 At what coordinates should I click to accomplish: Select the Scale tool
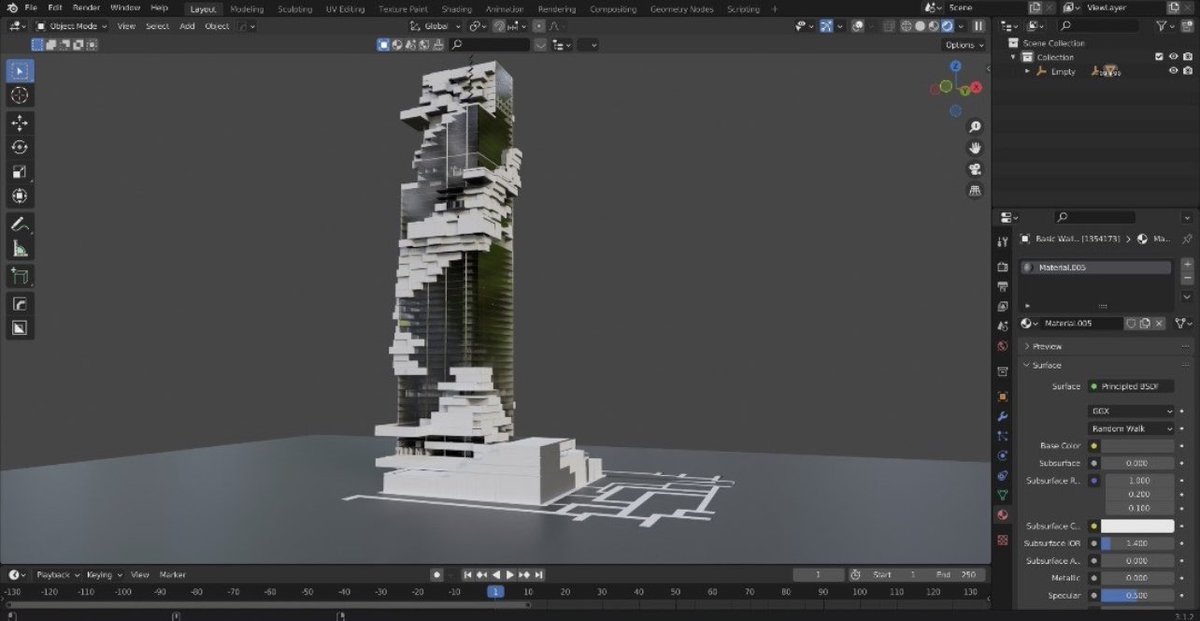coord(20,172)
